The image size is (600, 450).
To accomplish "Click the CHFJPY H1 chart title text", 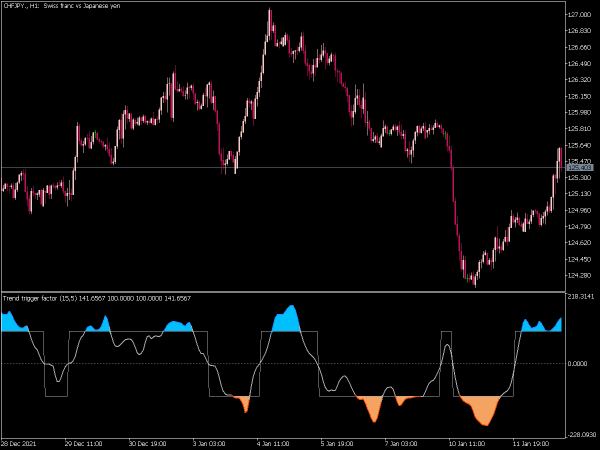I will [x=62, y=6].
